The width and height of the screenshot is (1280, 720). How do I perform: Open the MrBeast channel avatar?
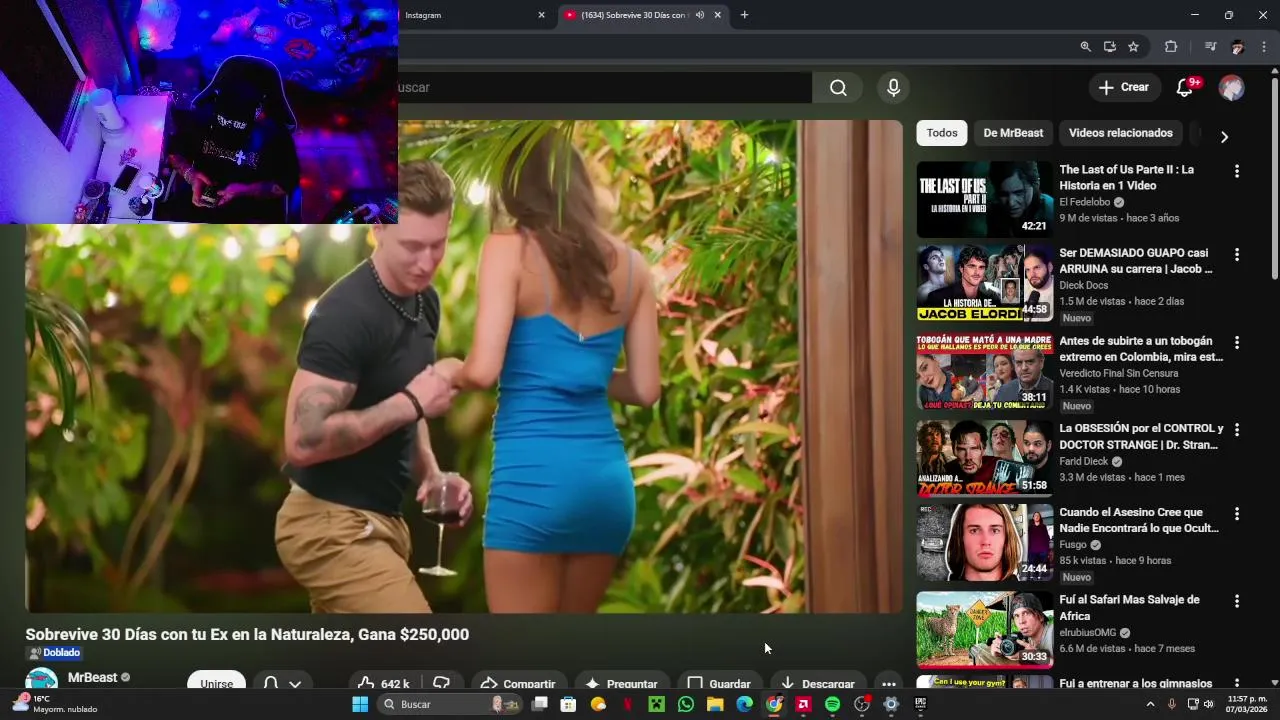[41, 680]
